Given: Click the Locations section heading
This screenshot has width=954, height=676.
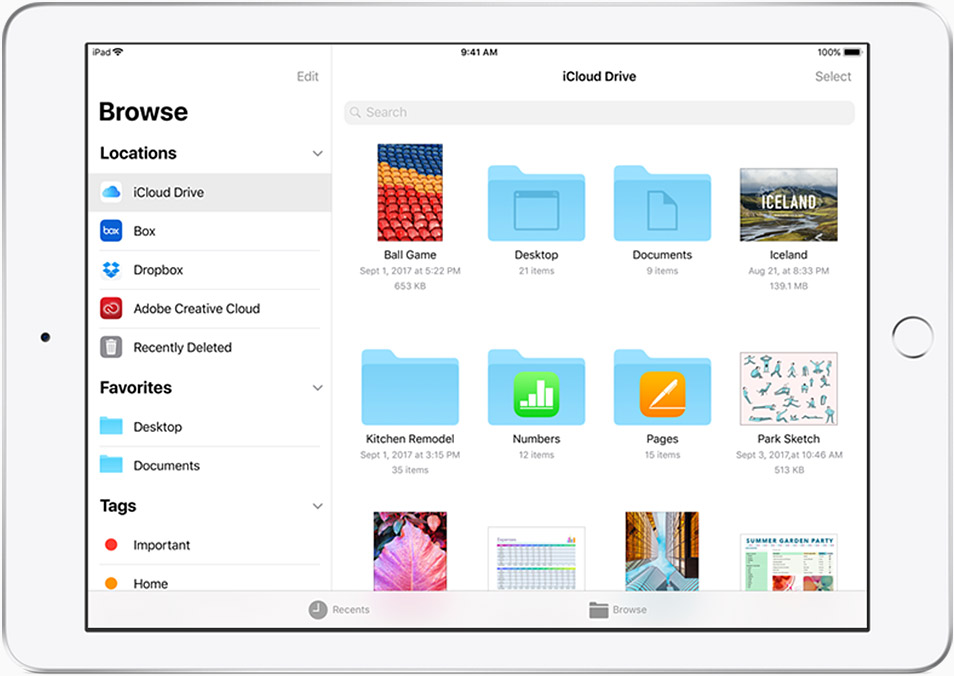Looking at the screenshot, I should 138,153.
